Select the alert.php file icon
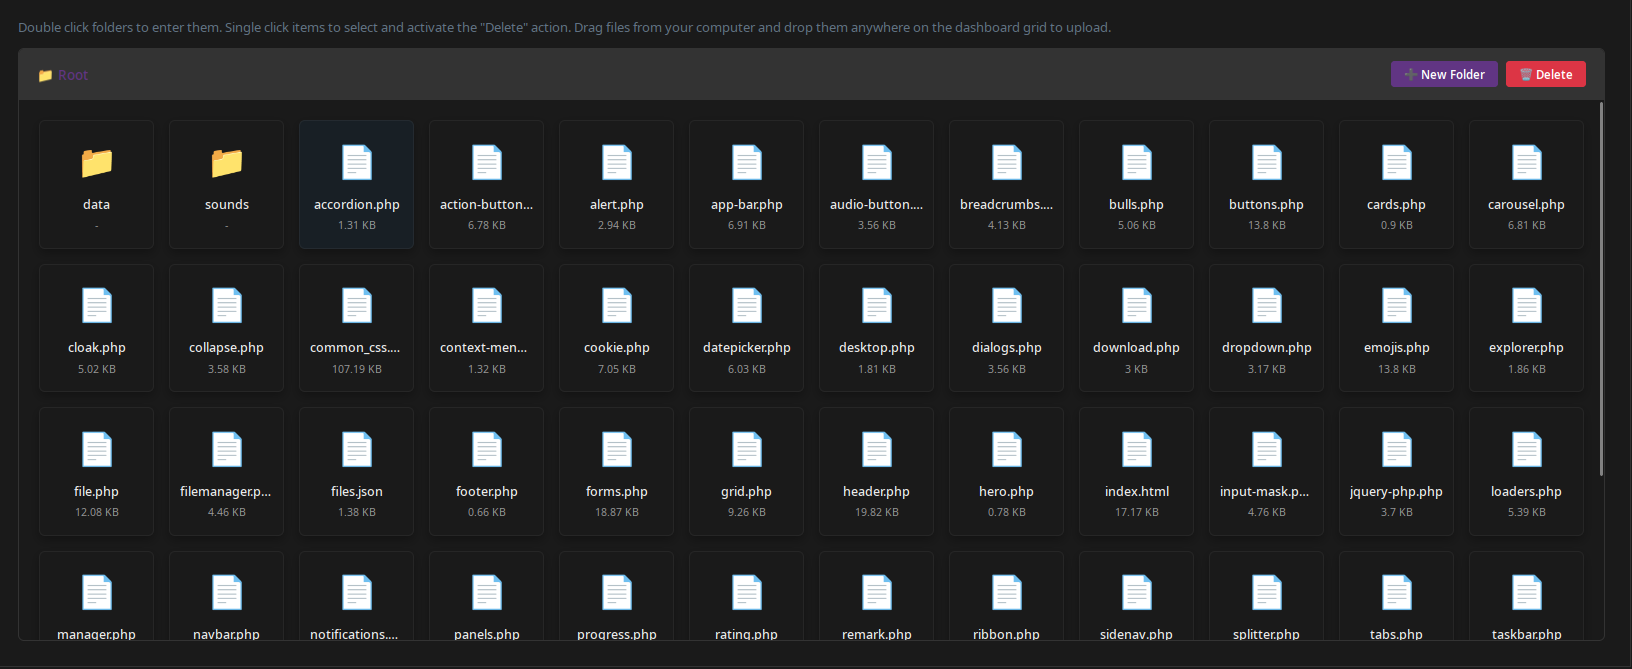1632x669 pixels. 617,163
